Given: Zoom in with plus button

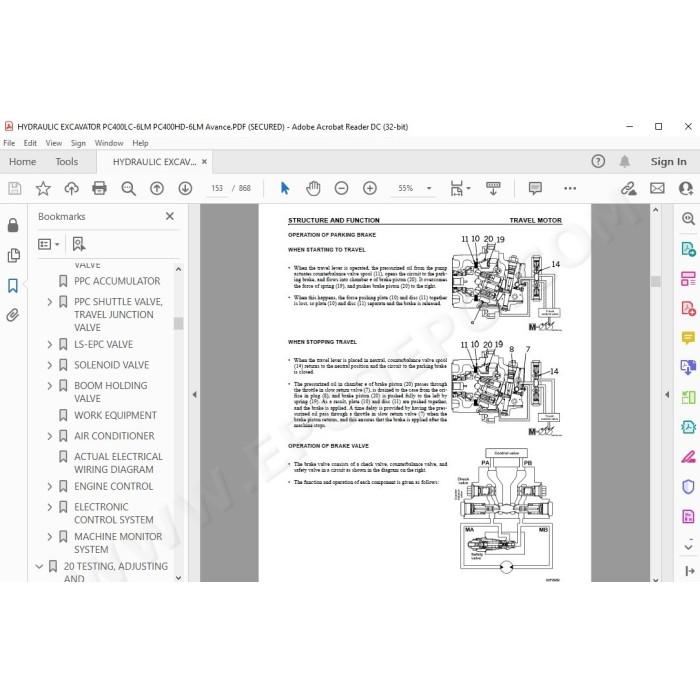Looking at the screenshot, I should click(370, 188).
